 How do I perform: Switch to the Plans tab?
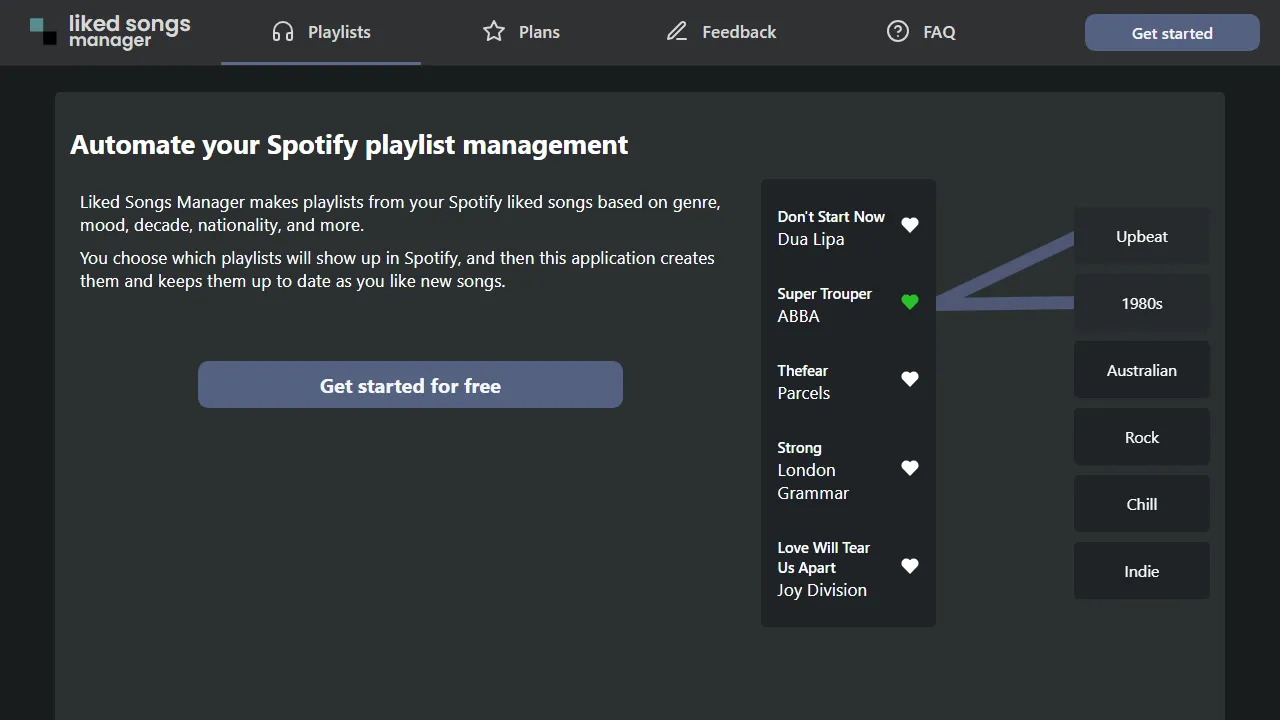coord(520,31)
